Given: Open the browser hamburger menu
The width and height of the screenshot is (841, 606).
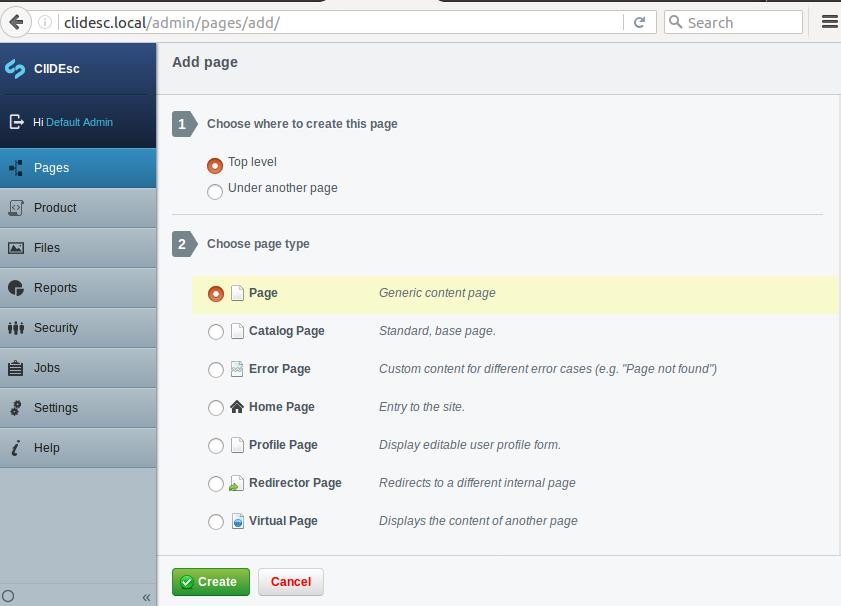Looking at the screenshot, I should click(829, 22).
